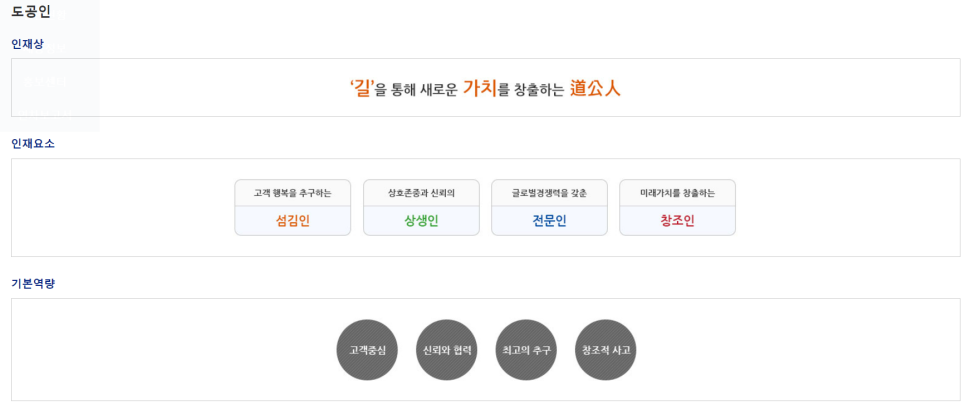Click the 글로벌경쟁력을 갖춘 caption
966x405 pixels.
coord(549,193)
